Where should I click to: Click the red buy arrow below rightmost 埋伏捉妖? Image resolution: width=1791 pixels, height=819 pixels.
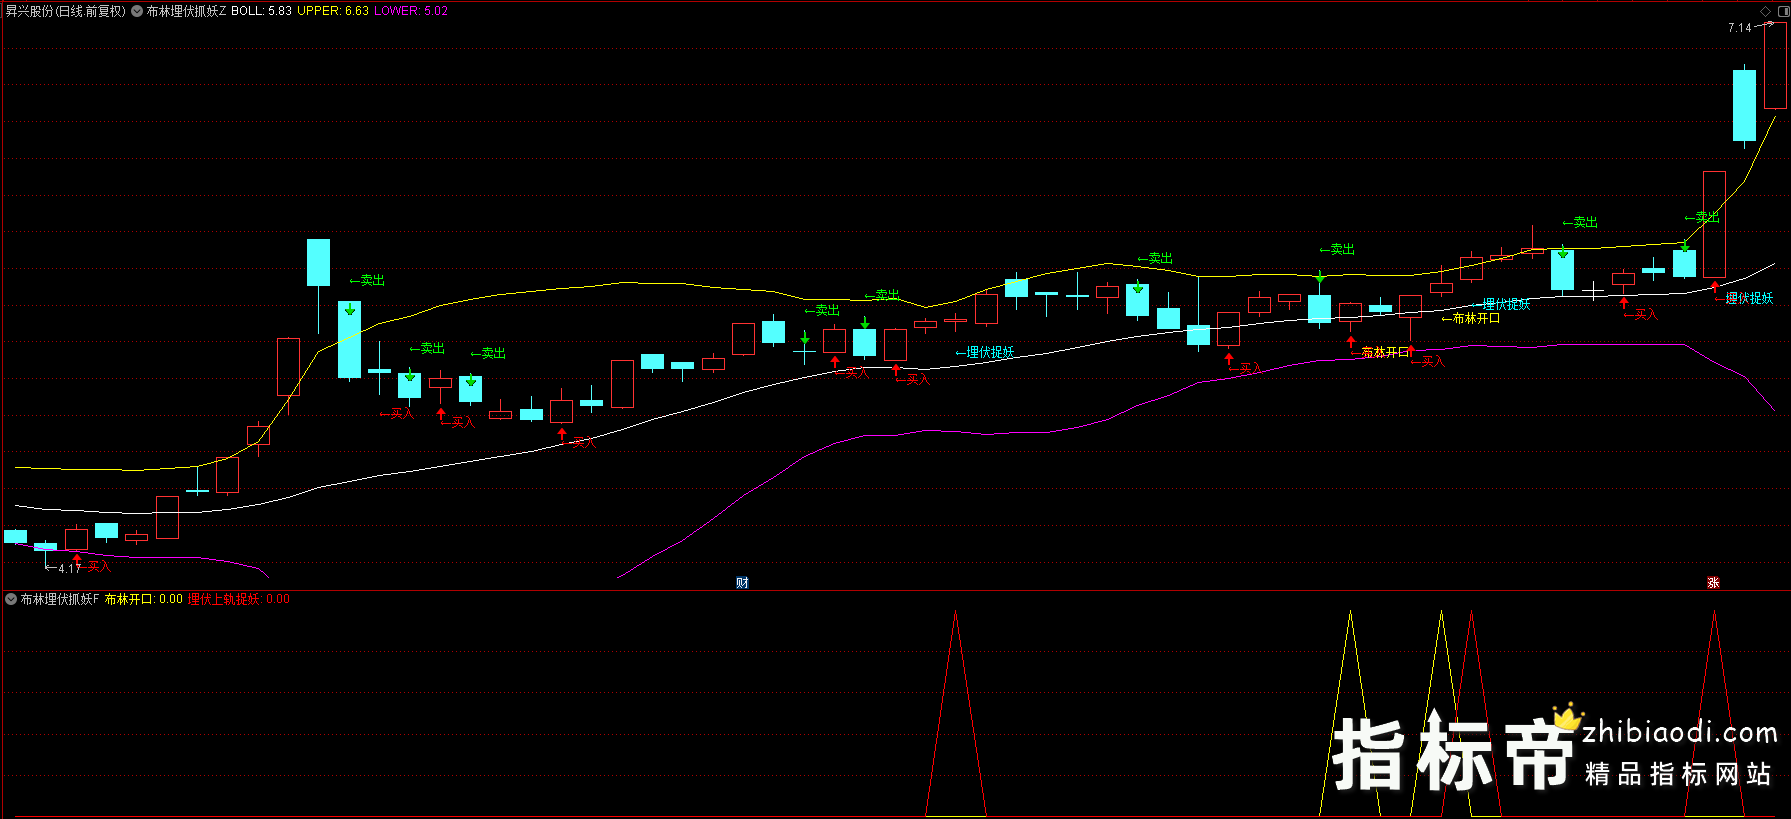coord(1715,287)
